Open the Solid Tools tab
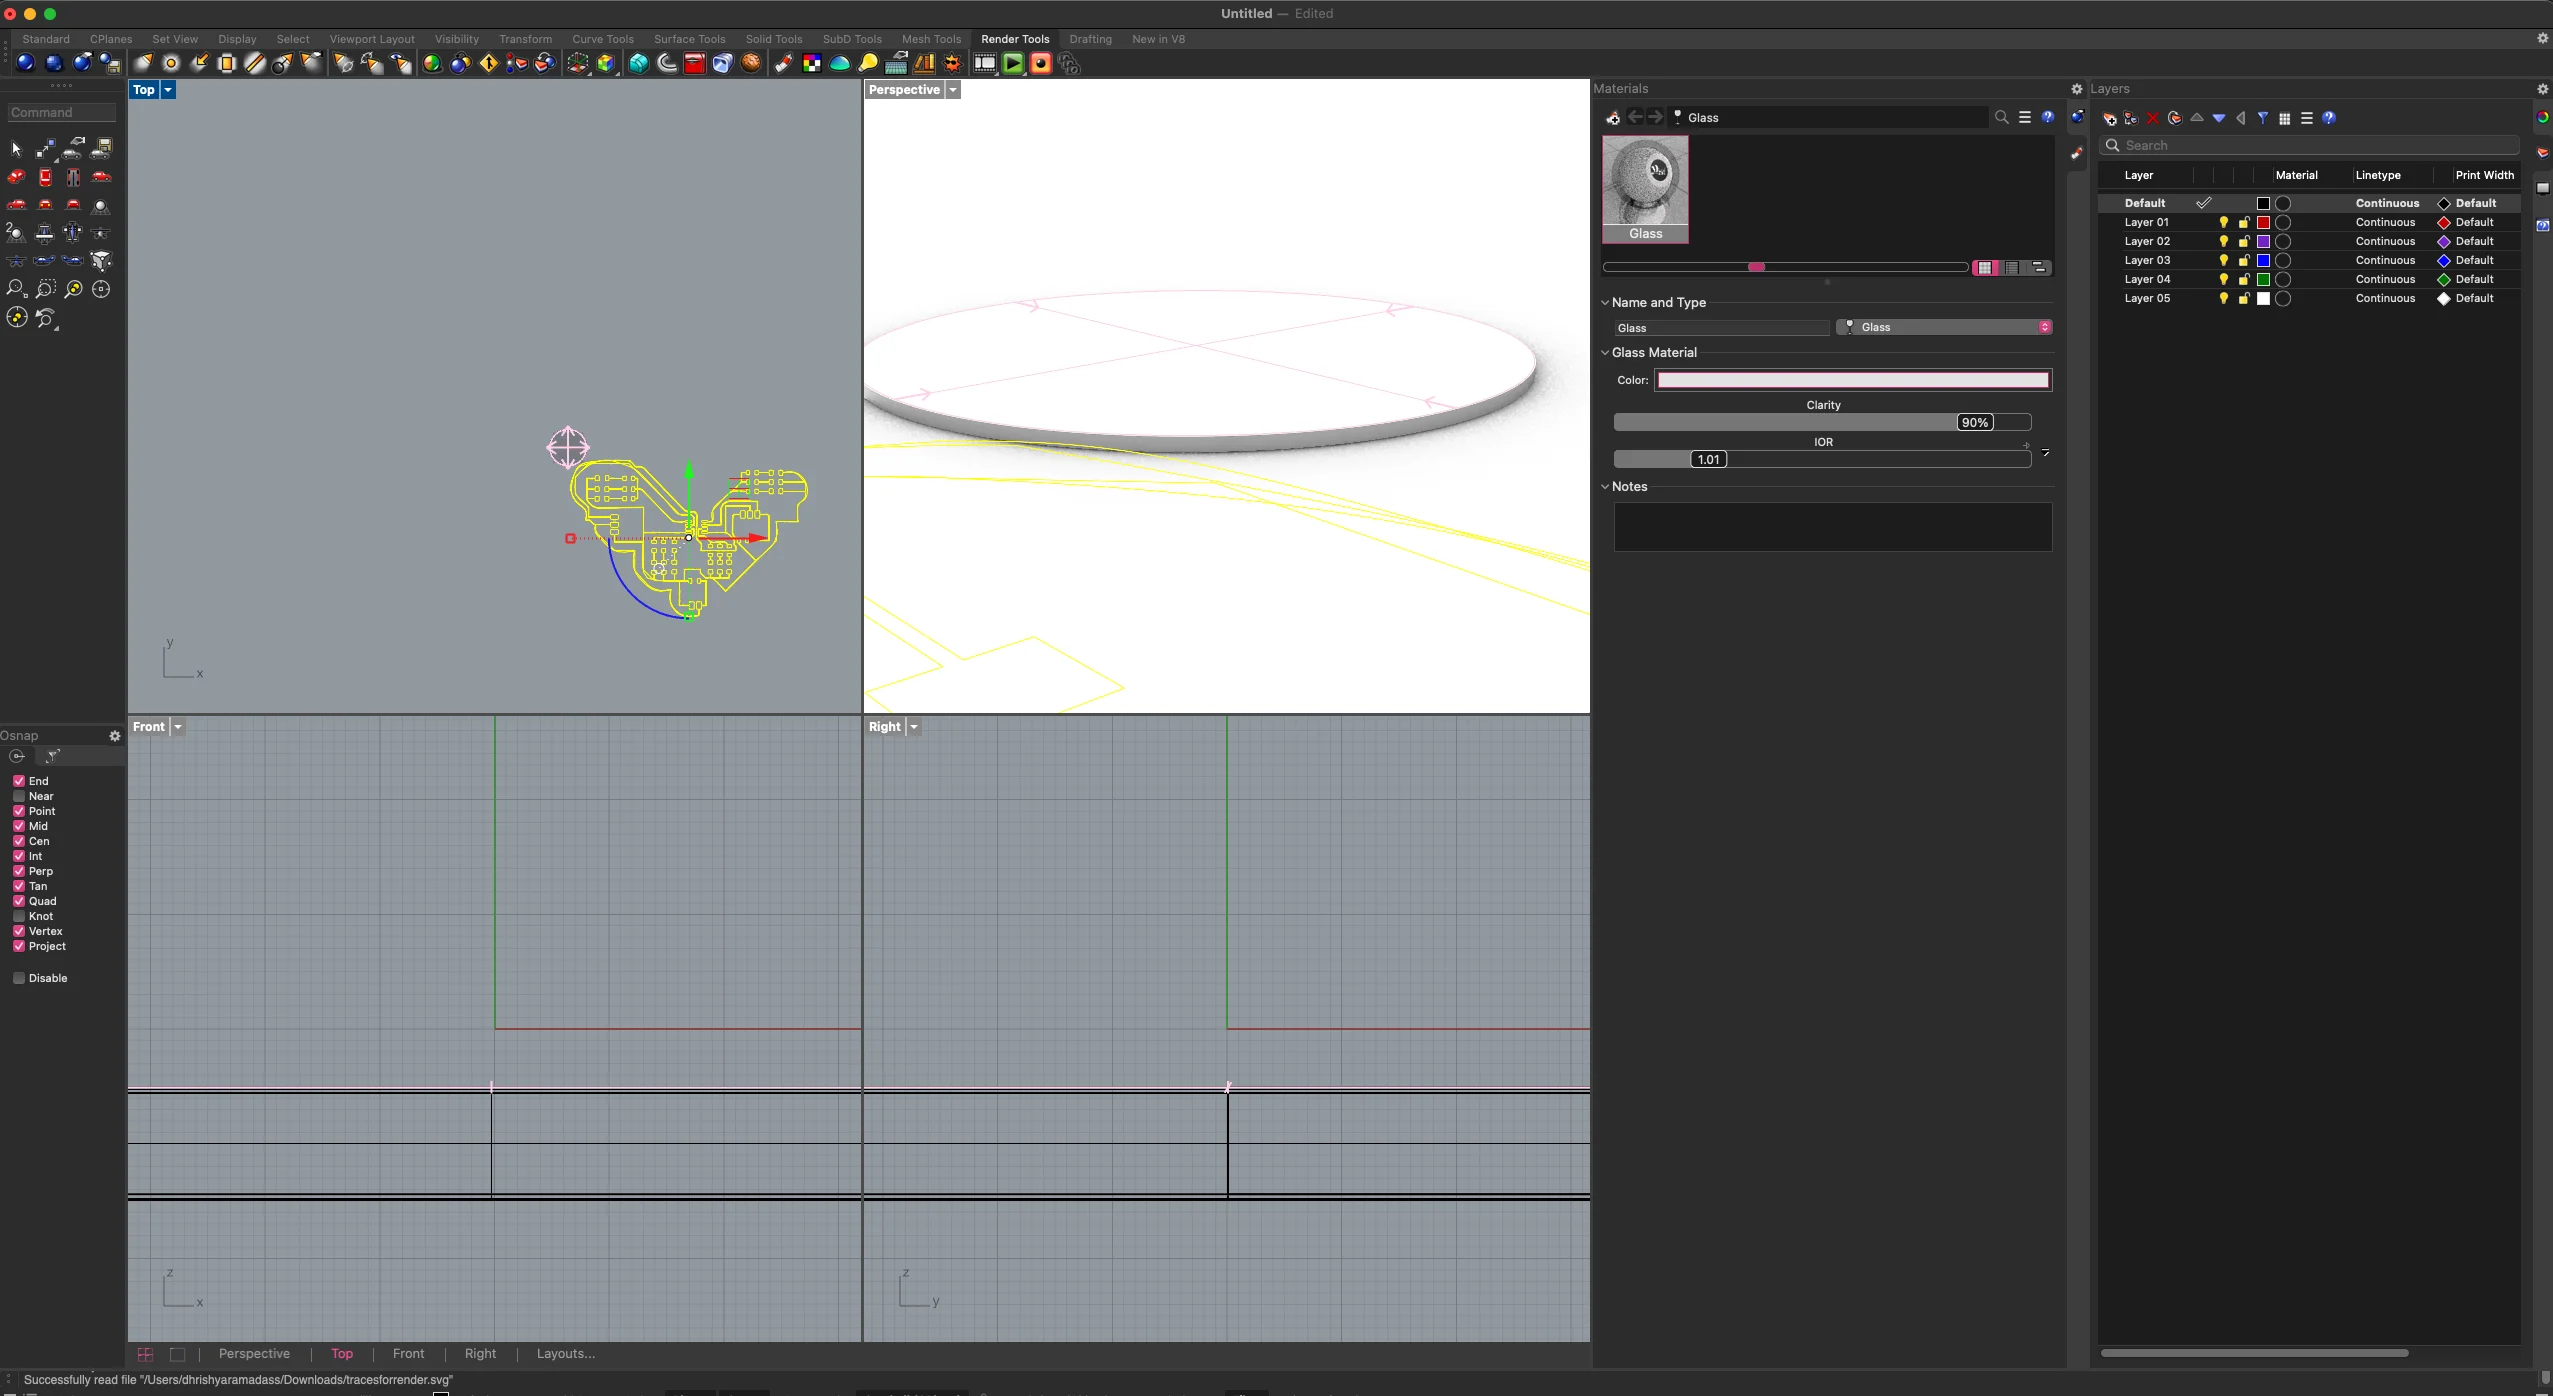The image size is (2553, 1396). coord(774,39)
